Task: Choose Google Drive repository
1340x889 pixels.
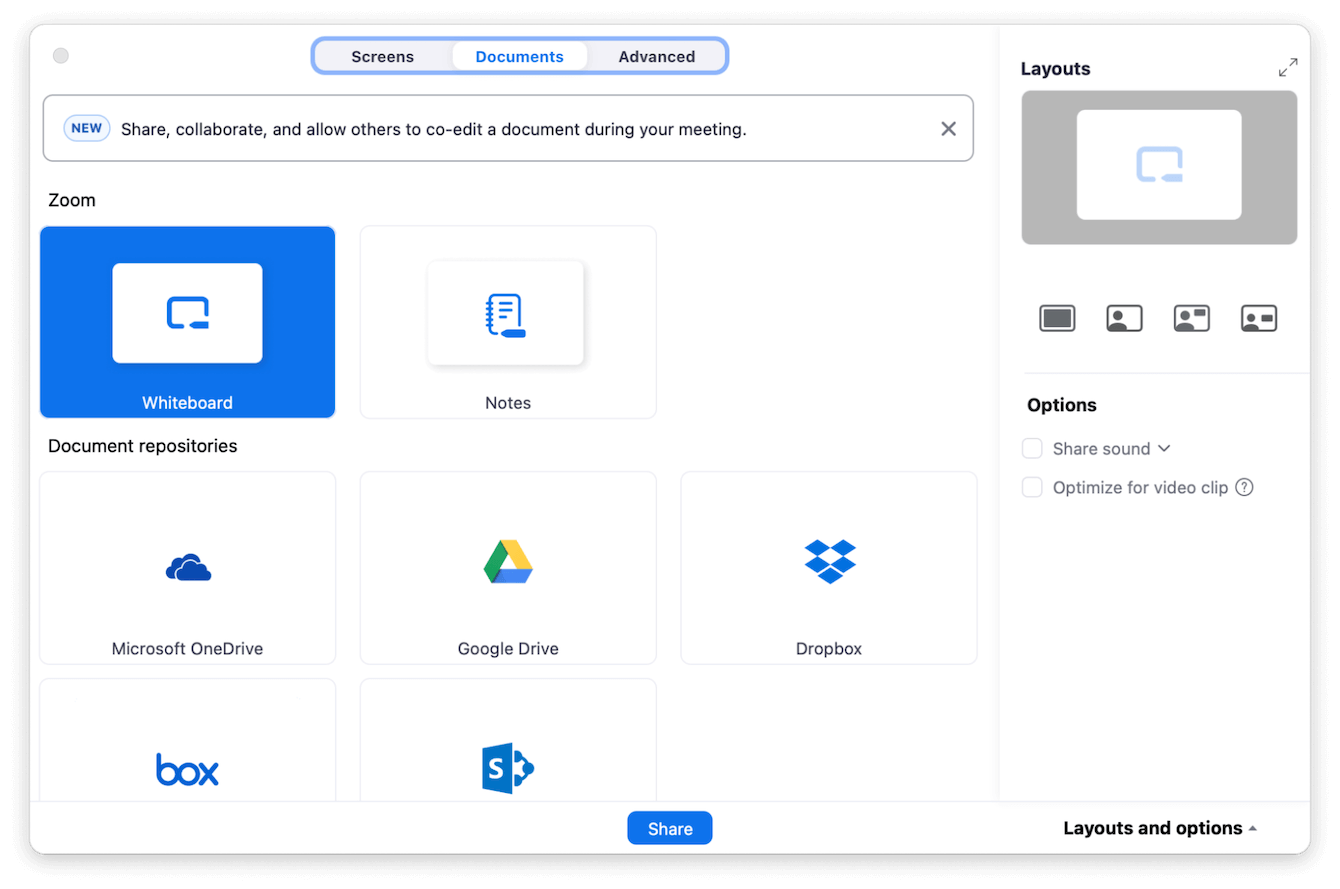Action: (x=507, y=567)
